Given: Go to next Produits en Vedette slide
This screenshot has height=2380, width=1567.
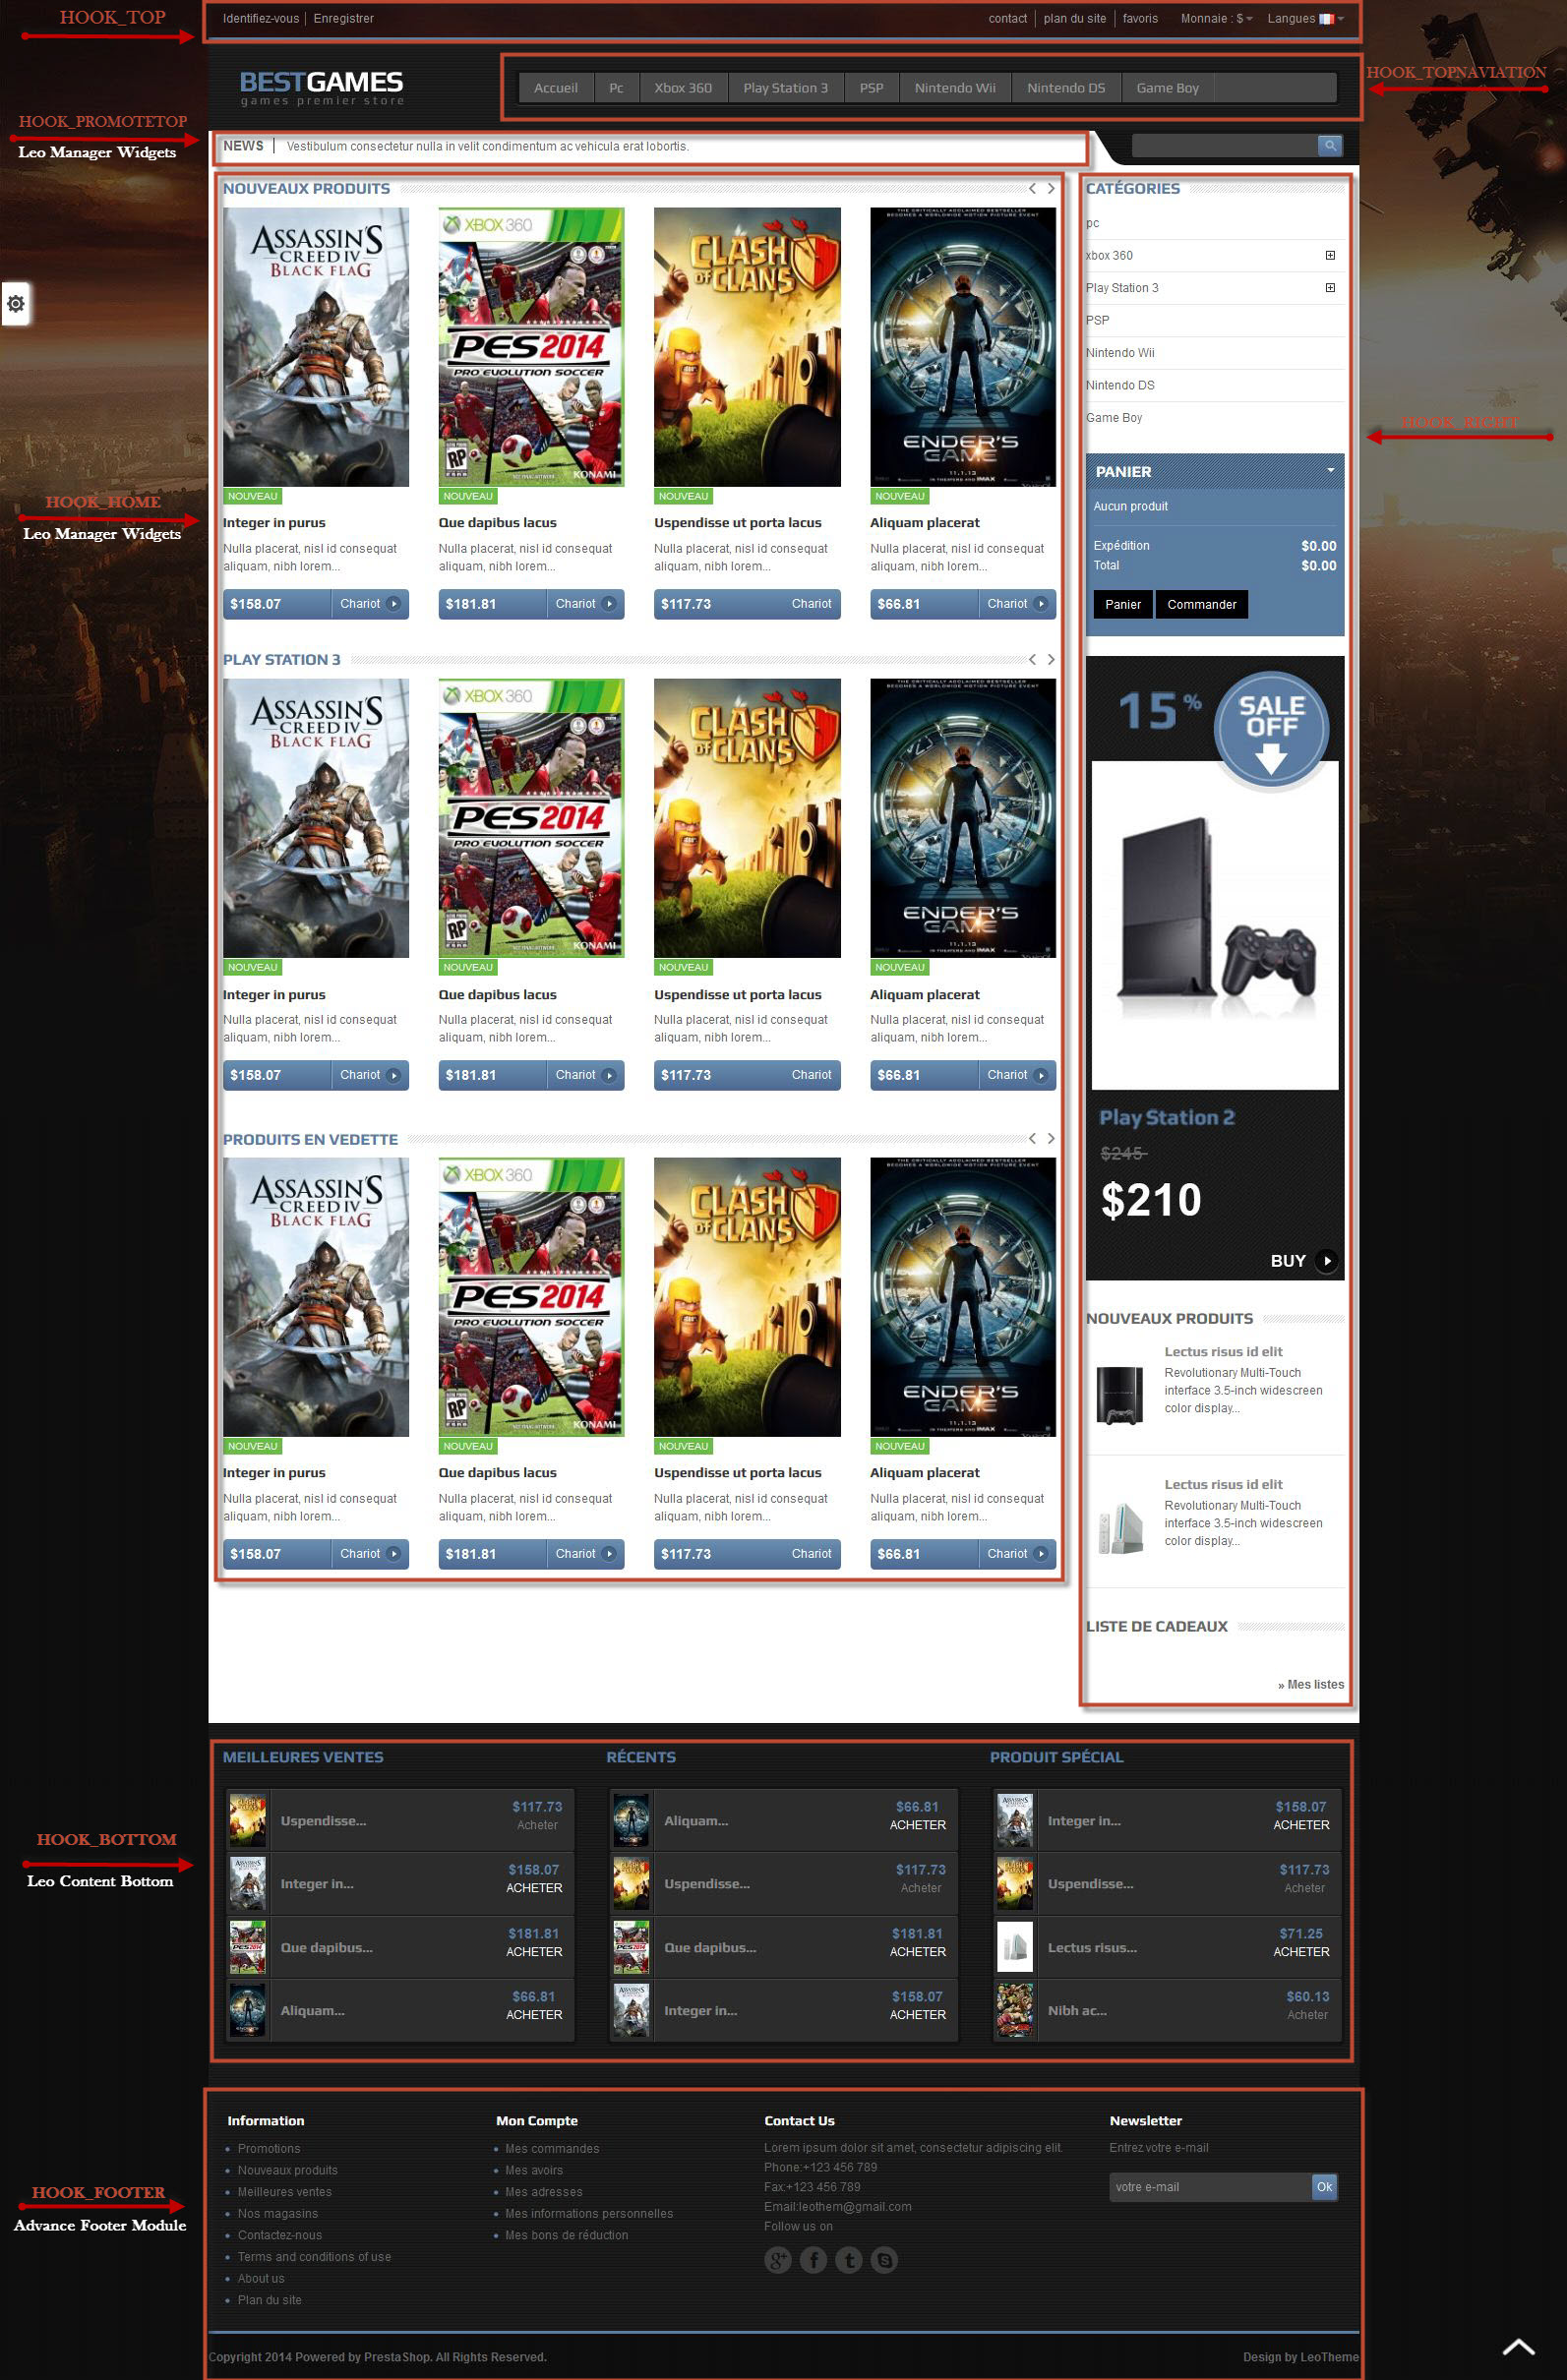Looking at the screenshot, I should coord(1050,1138).
